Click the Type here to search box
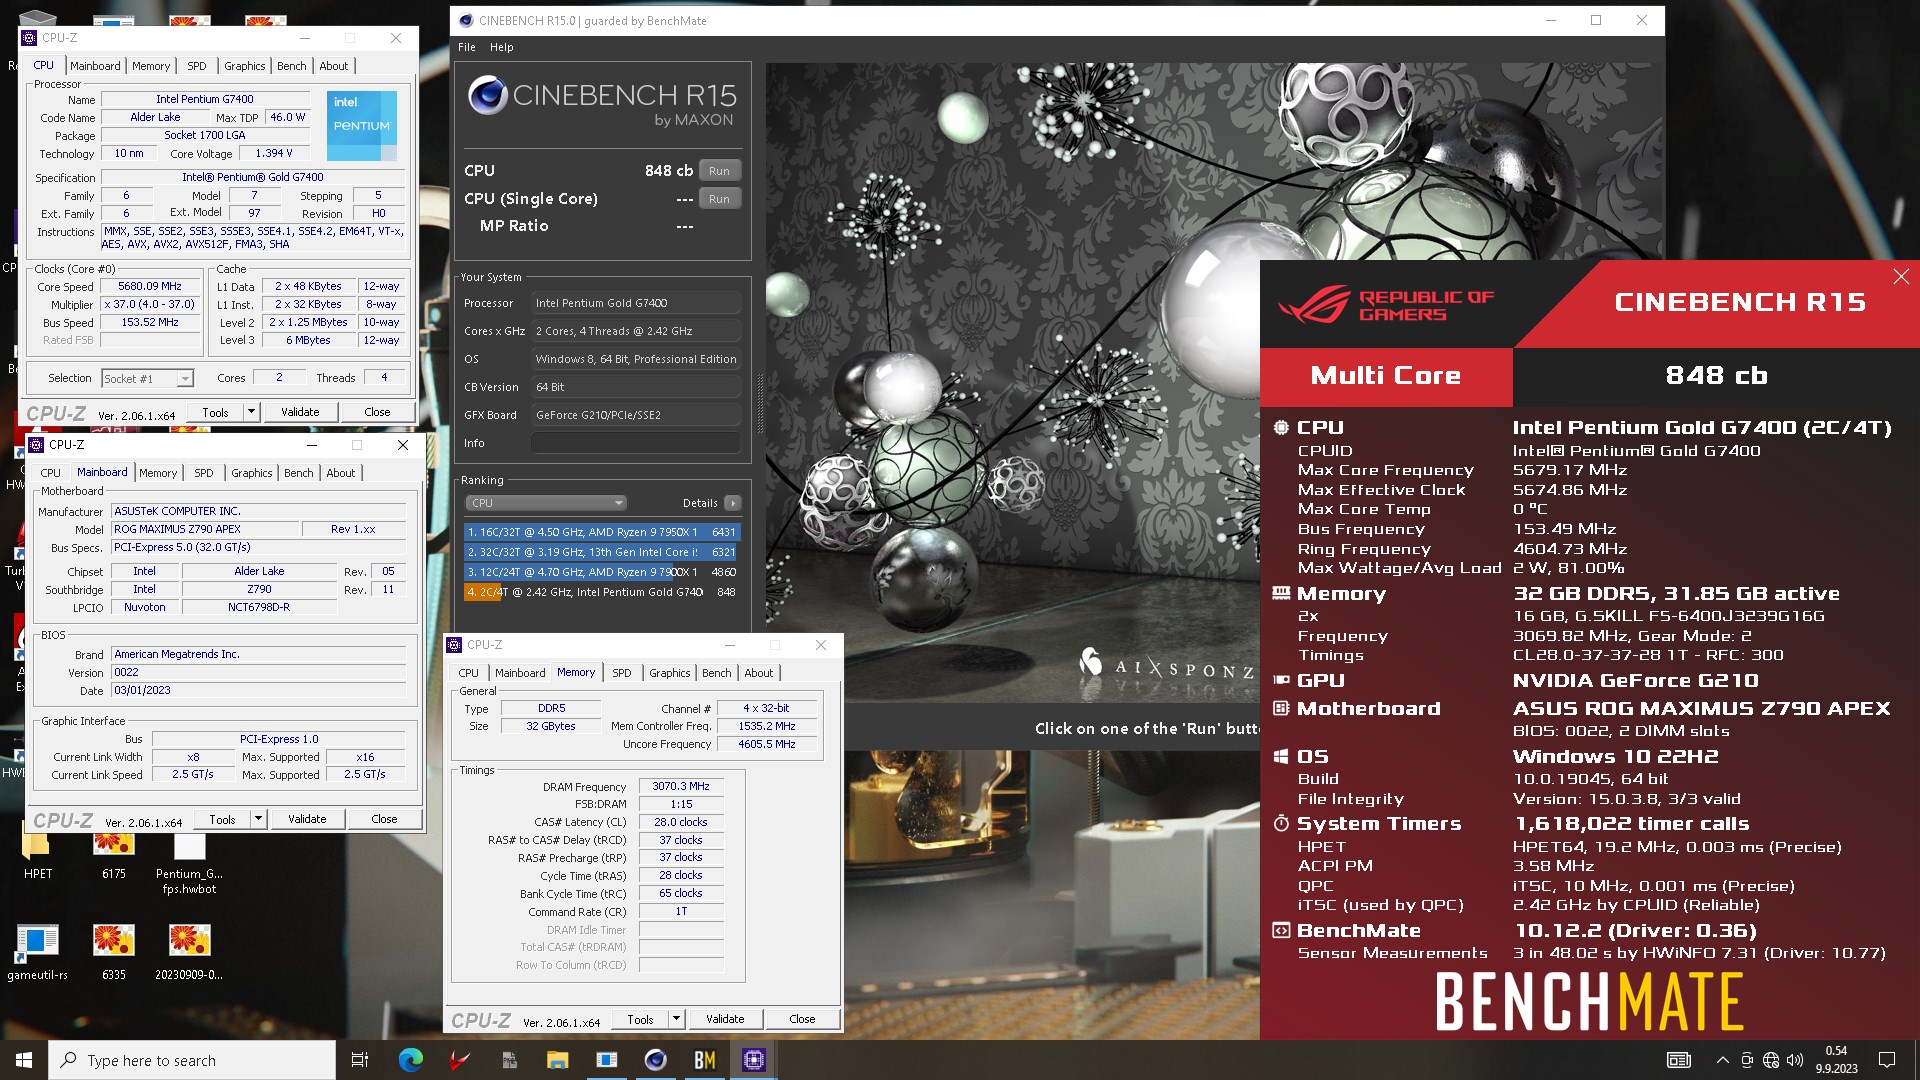 192,1060
